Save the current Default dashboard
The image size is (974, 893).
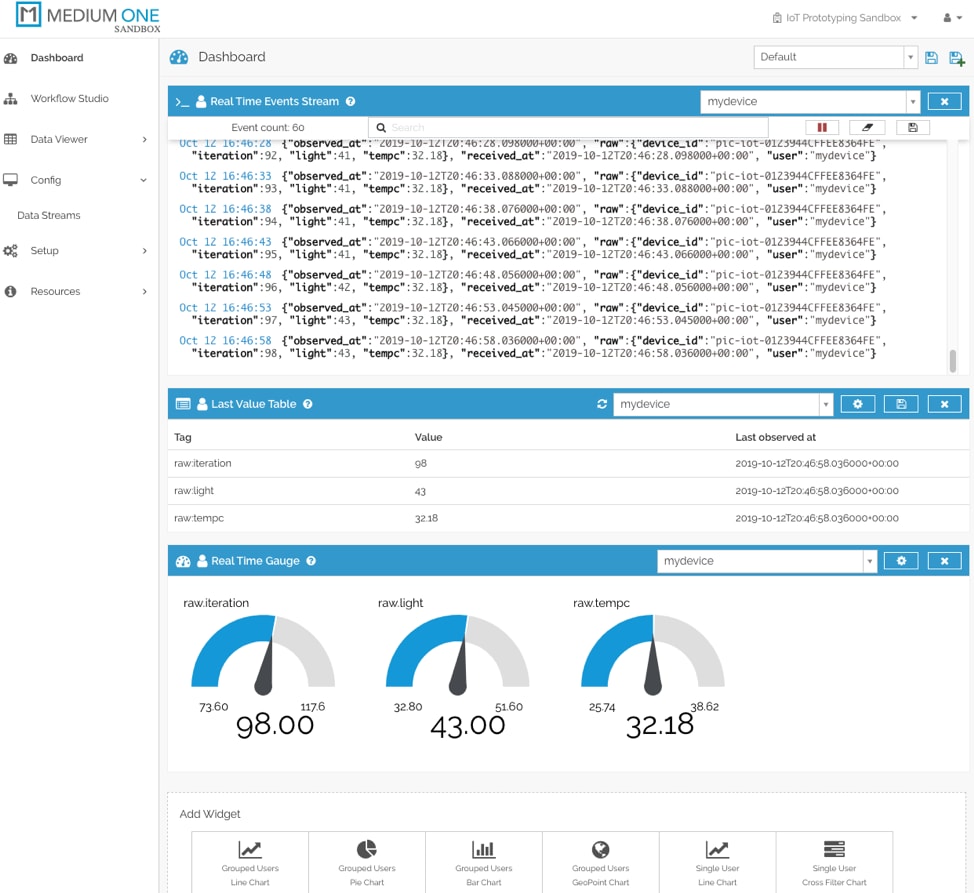(x=931, y=57)
